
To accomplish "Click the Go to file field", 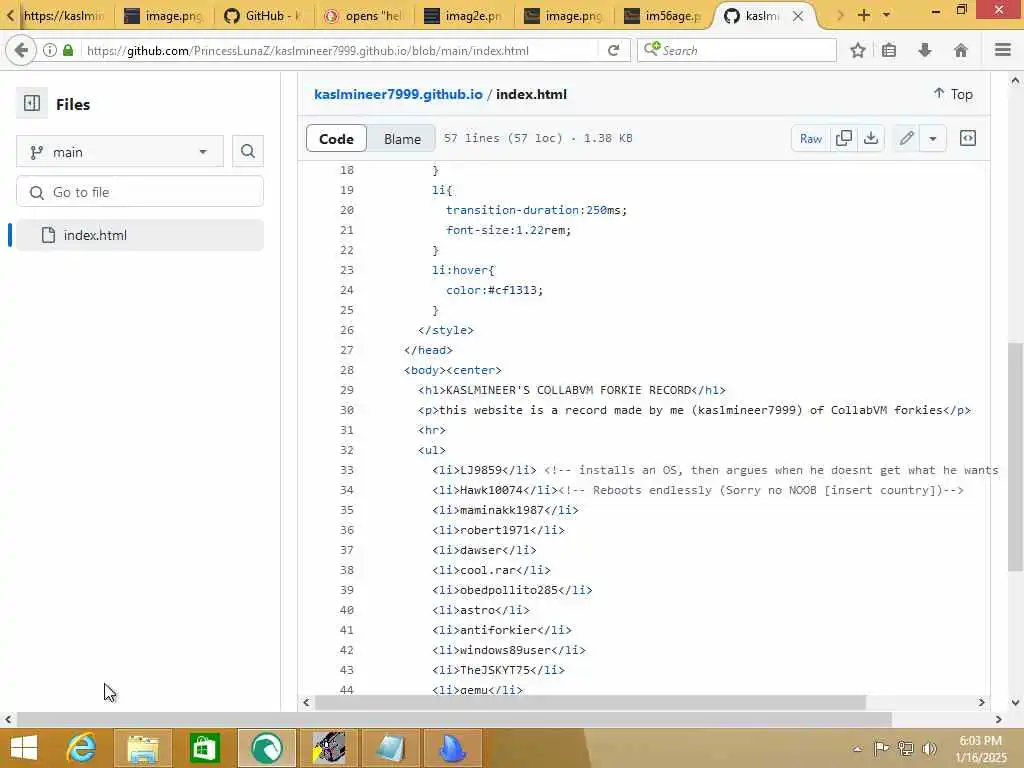I will (140, 192).
